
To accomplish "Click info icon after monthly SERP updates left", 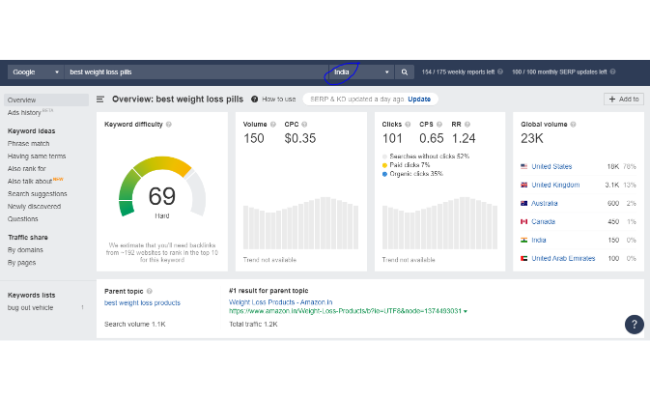I will [x=613, y=72].
